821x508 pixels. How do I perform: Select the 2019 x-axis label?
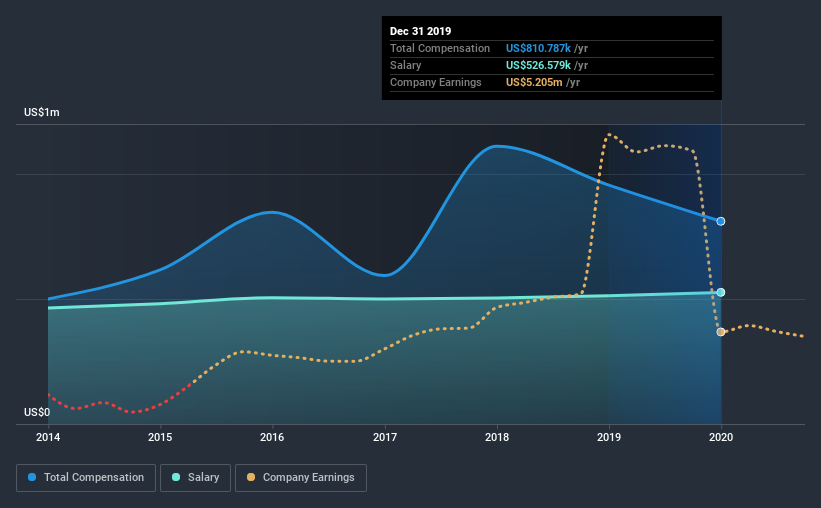(609, 437)
